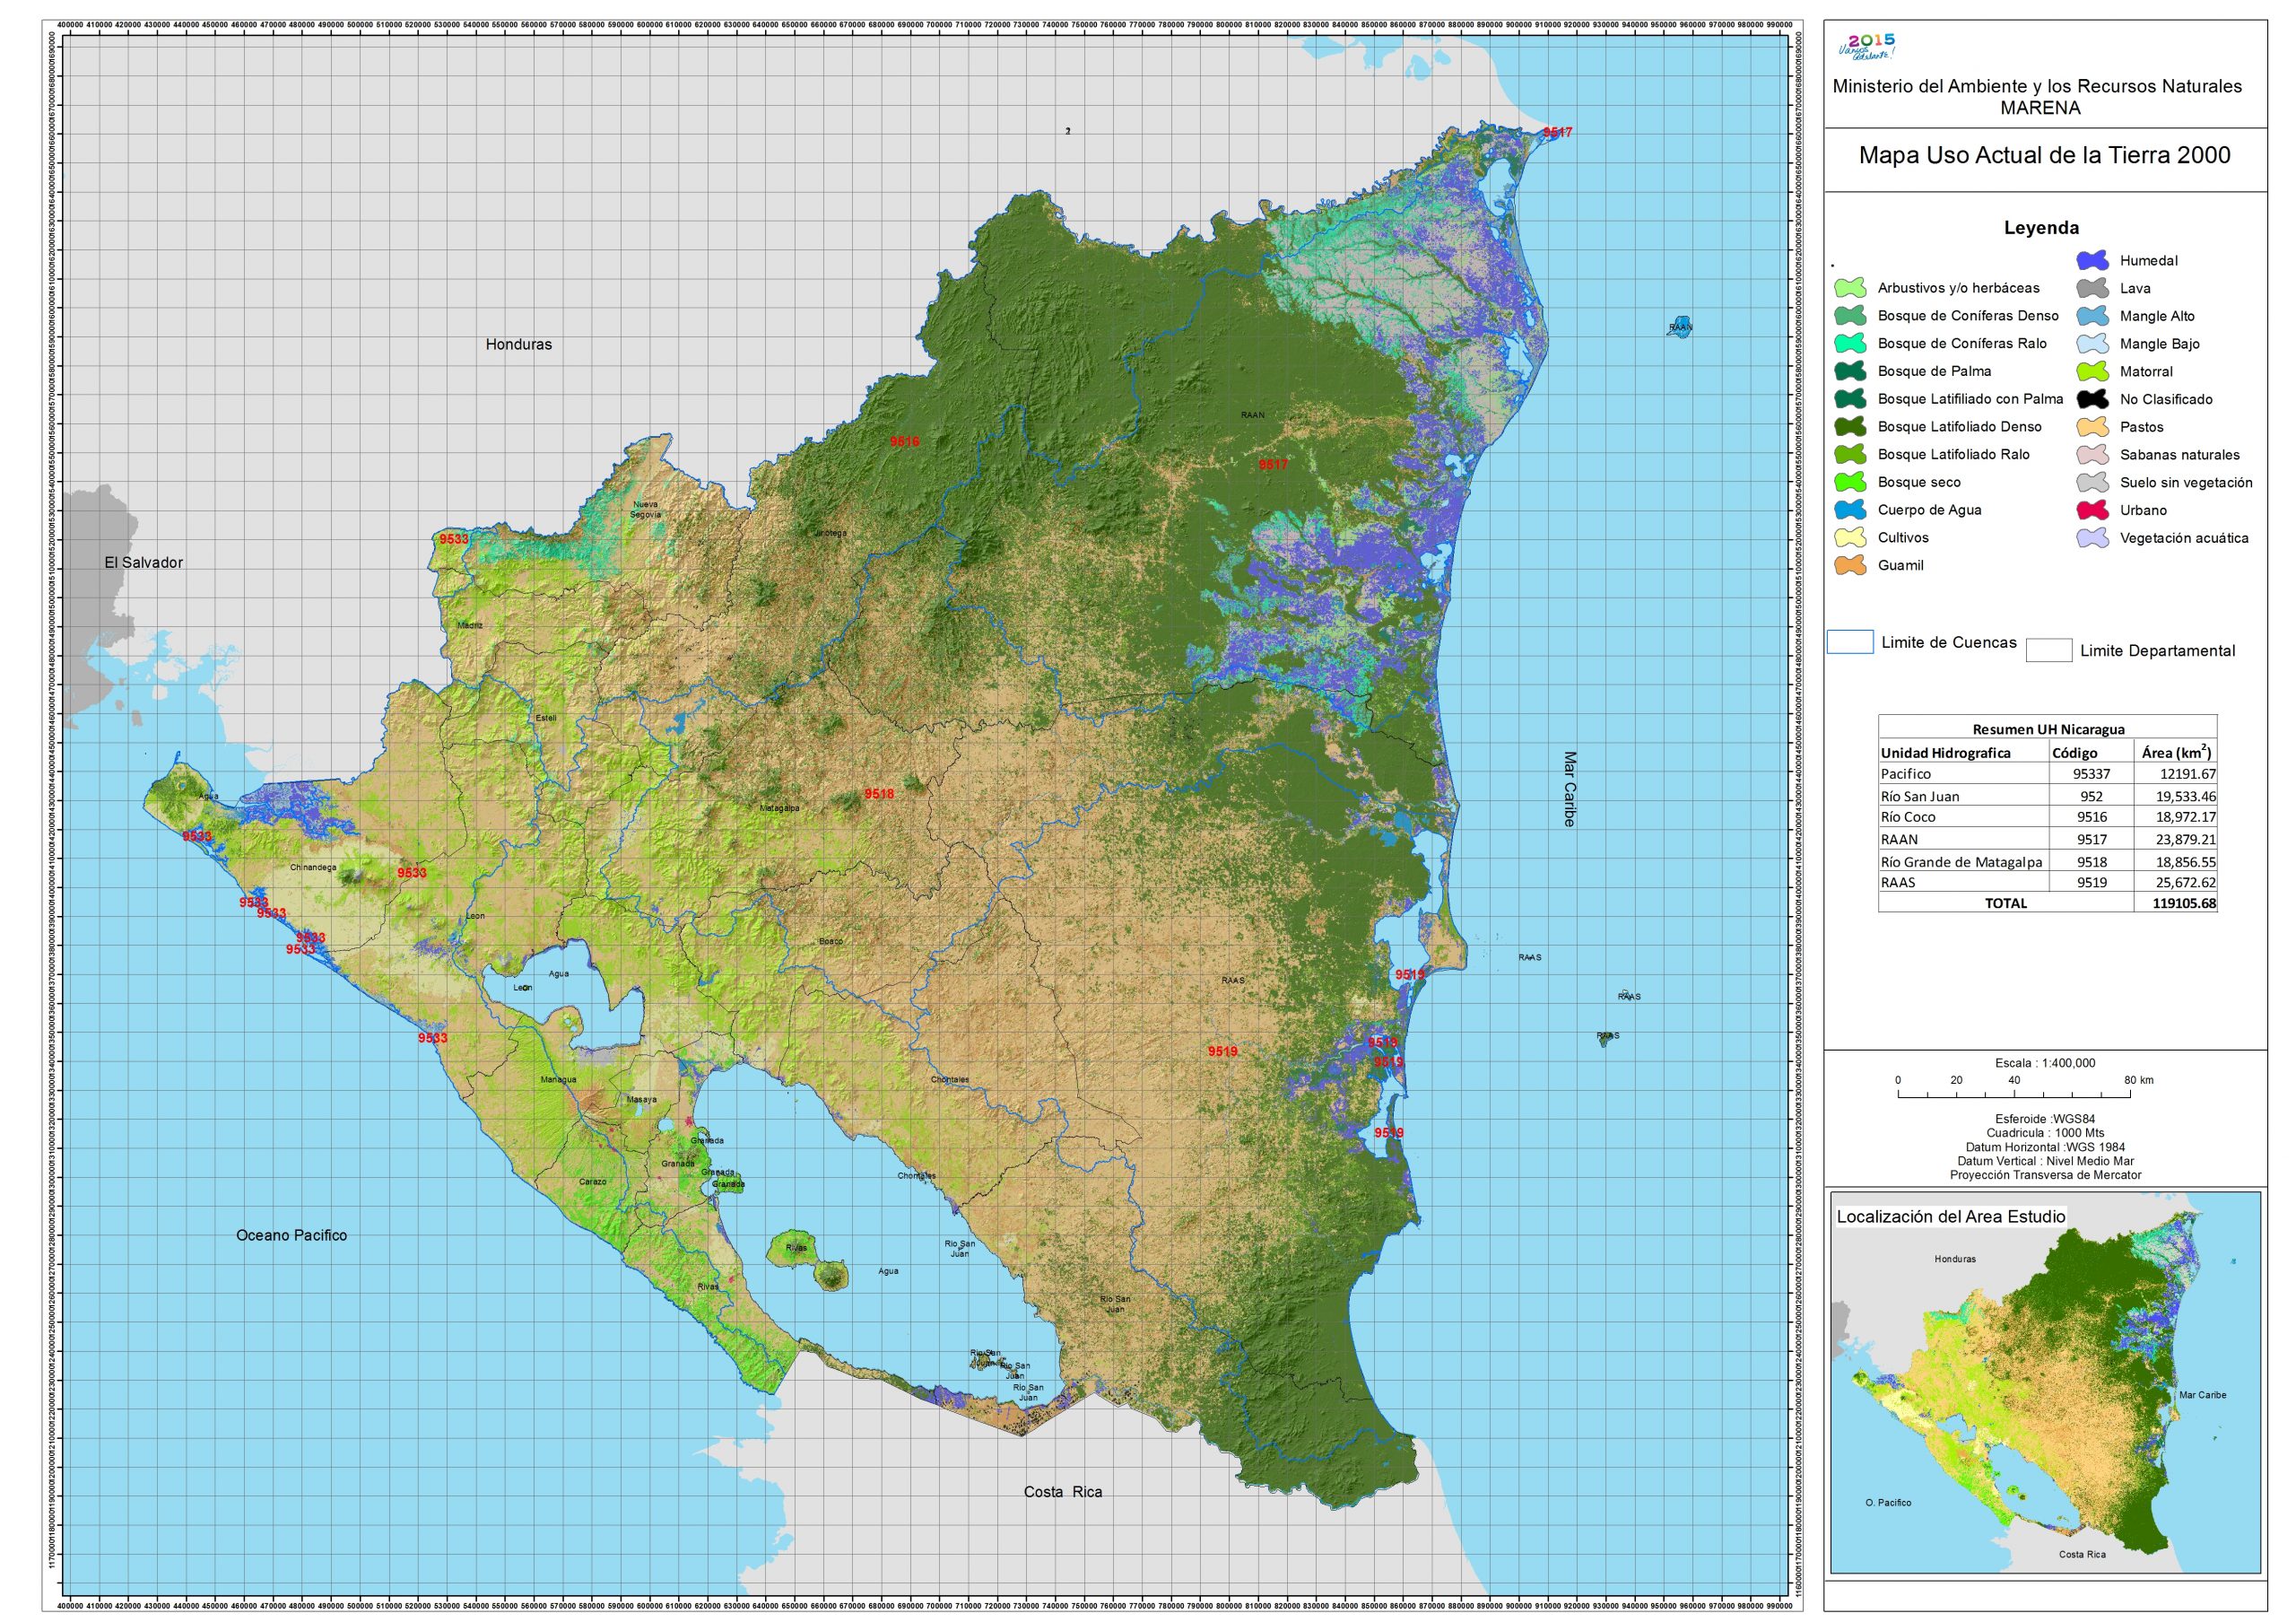
Task: Click the Matorral legend symbol
Action: click(2092, 371)
